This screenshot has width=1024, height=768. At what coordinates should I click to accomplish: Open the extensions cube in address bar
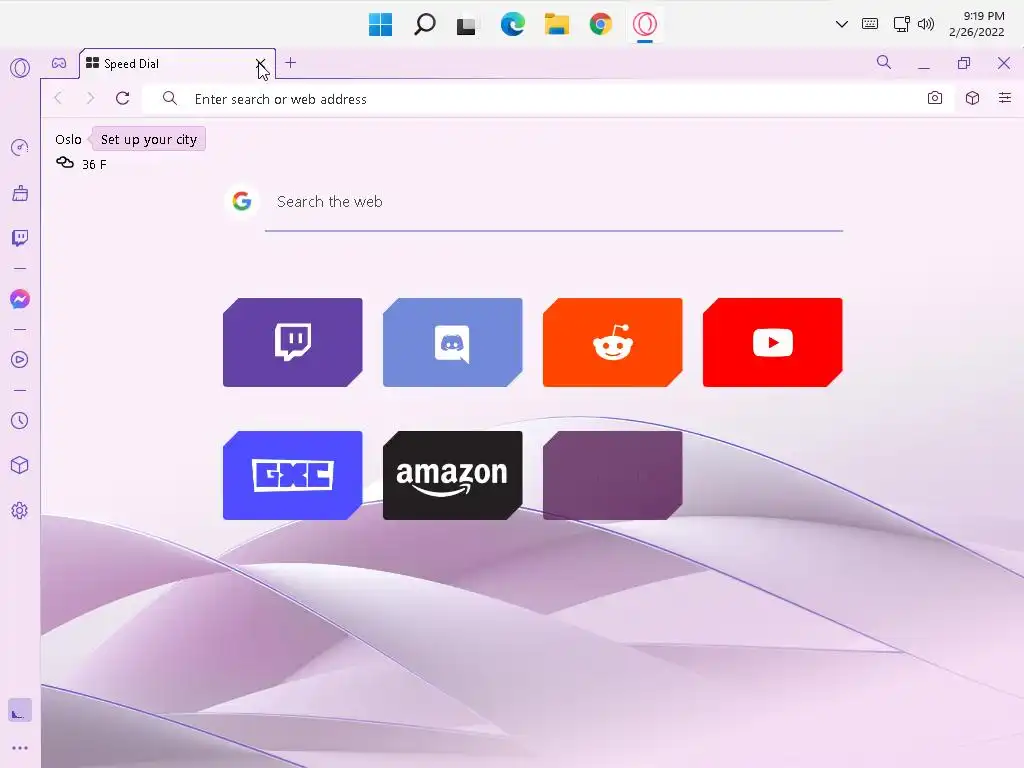point(972,98)
